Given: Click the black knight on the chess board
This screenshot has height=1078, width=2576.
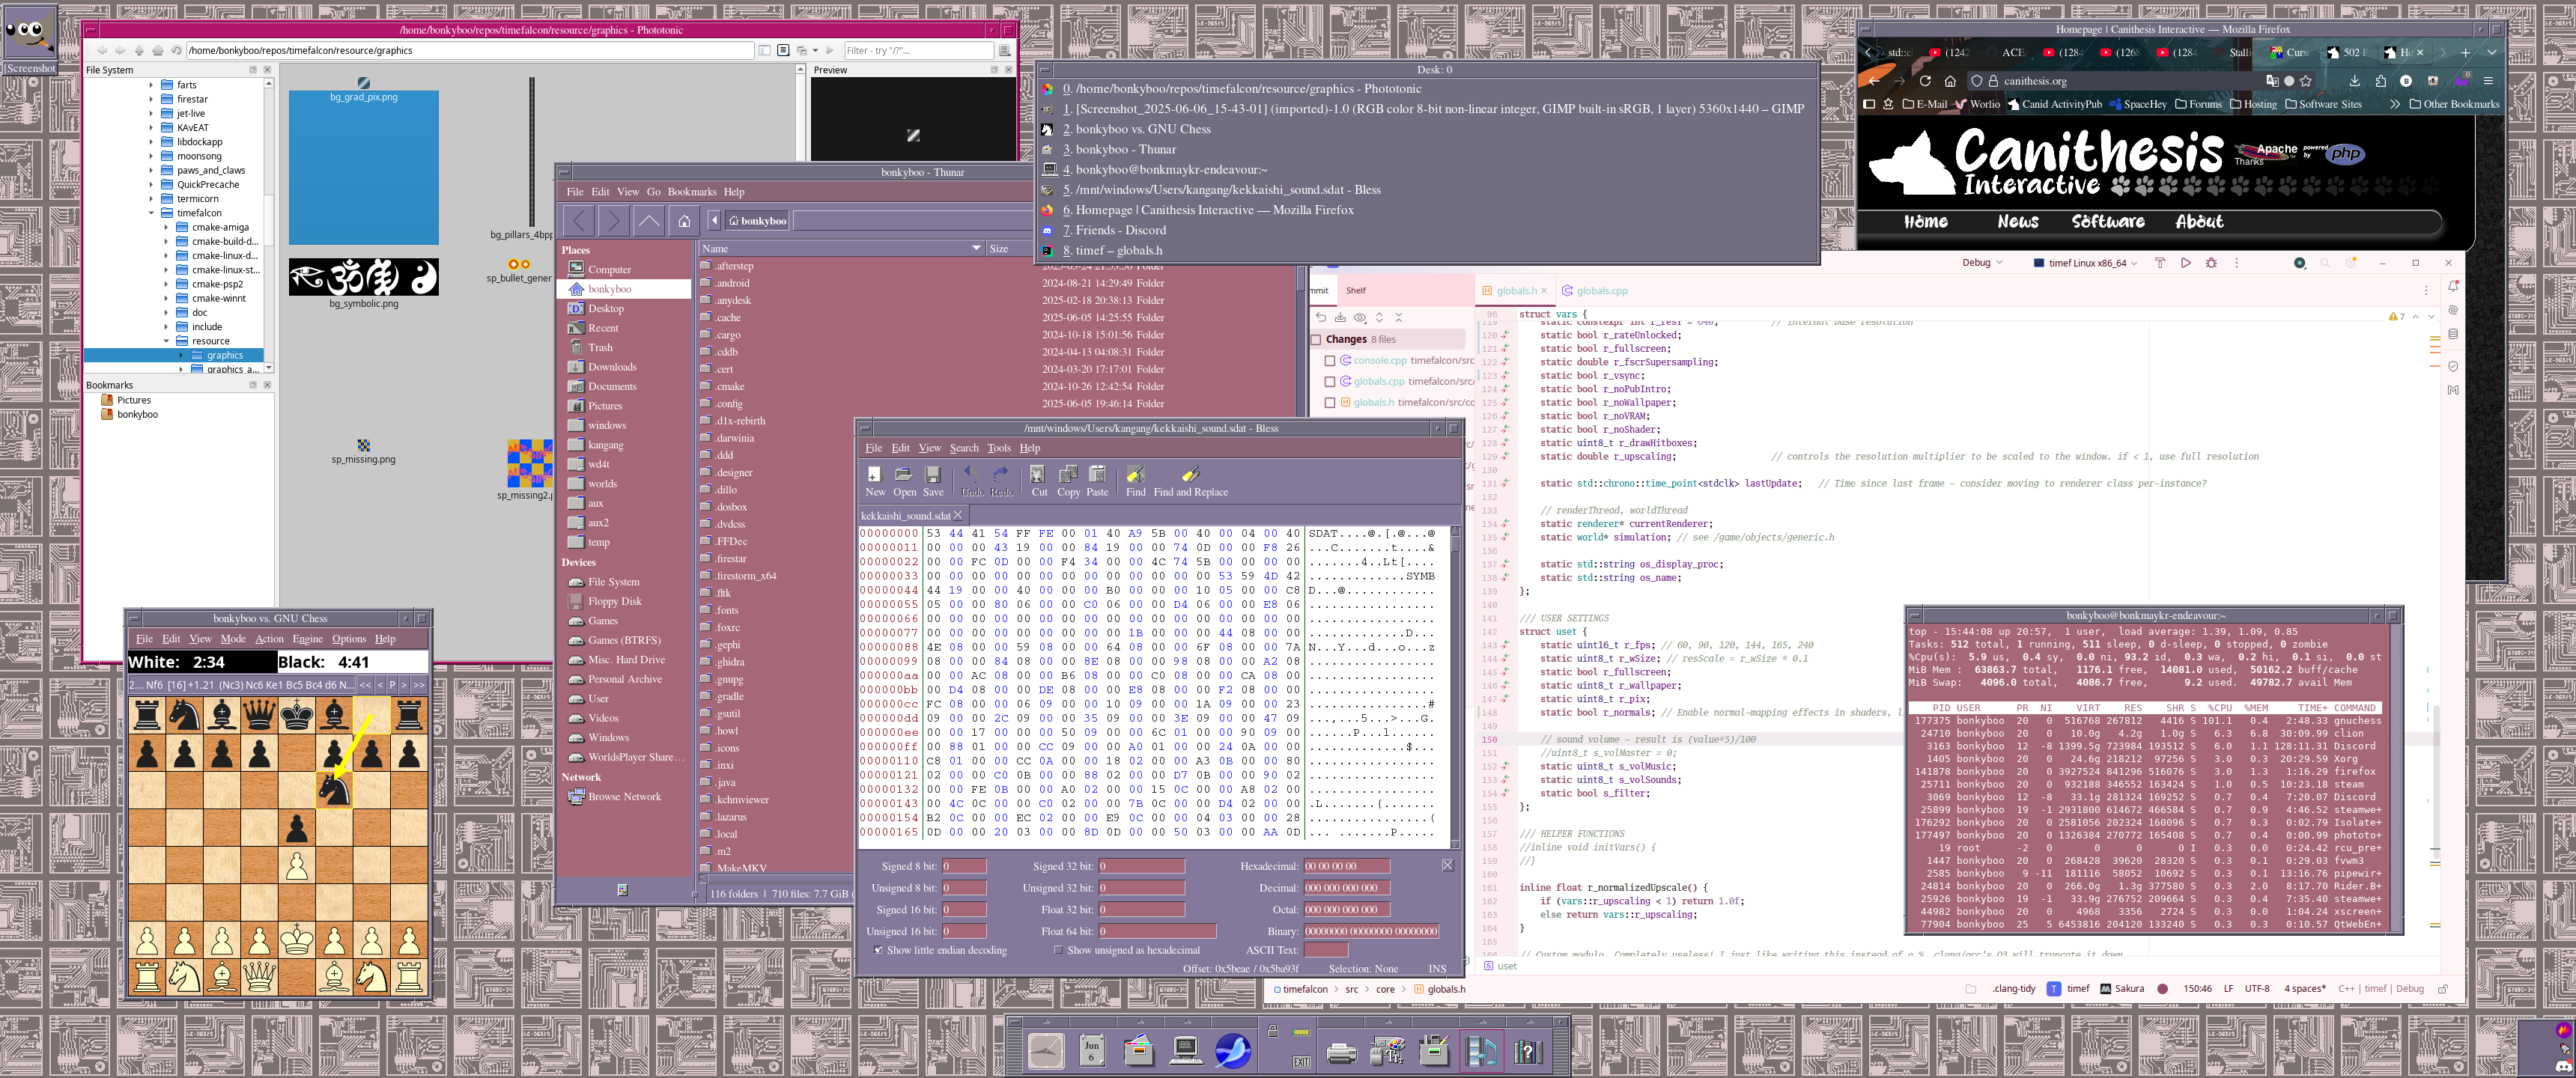Looking at the screenshot, I should 334,790.
